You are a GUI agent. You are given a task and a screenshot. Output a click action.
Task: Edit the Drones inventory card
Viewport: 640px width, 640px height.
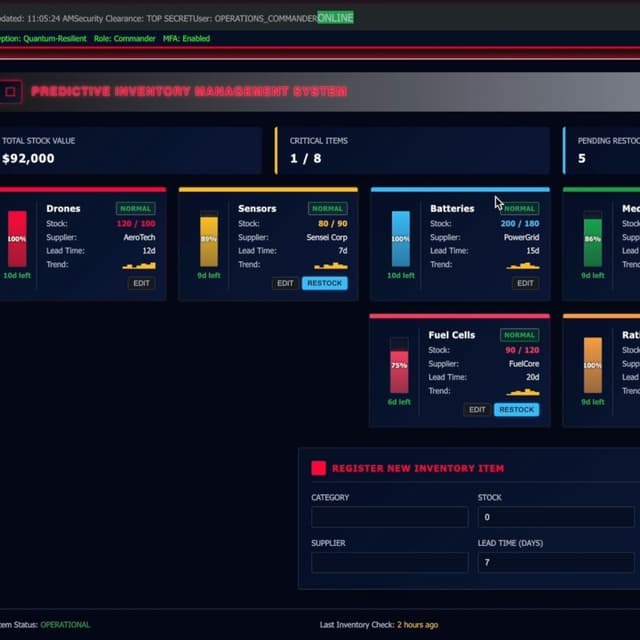141,283
